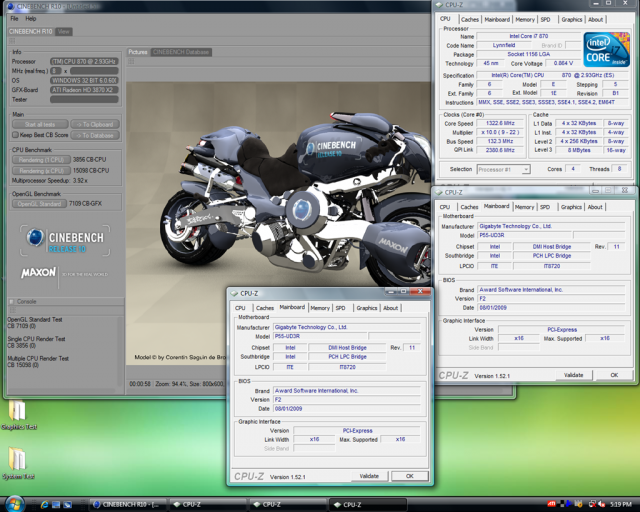
Task: Open the Memory tab in the processor-info CPU-Z window
Action: point(525,20)
